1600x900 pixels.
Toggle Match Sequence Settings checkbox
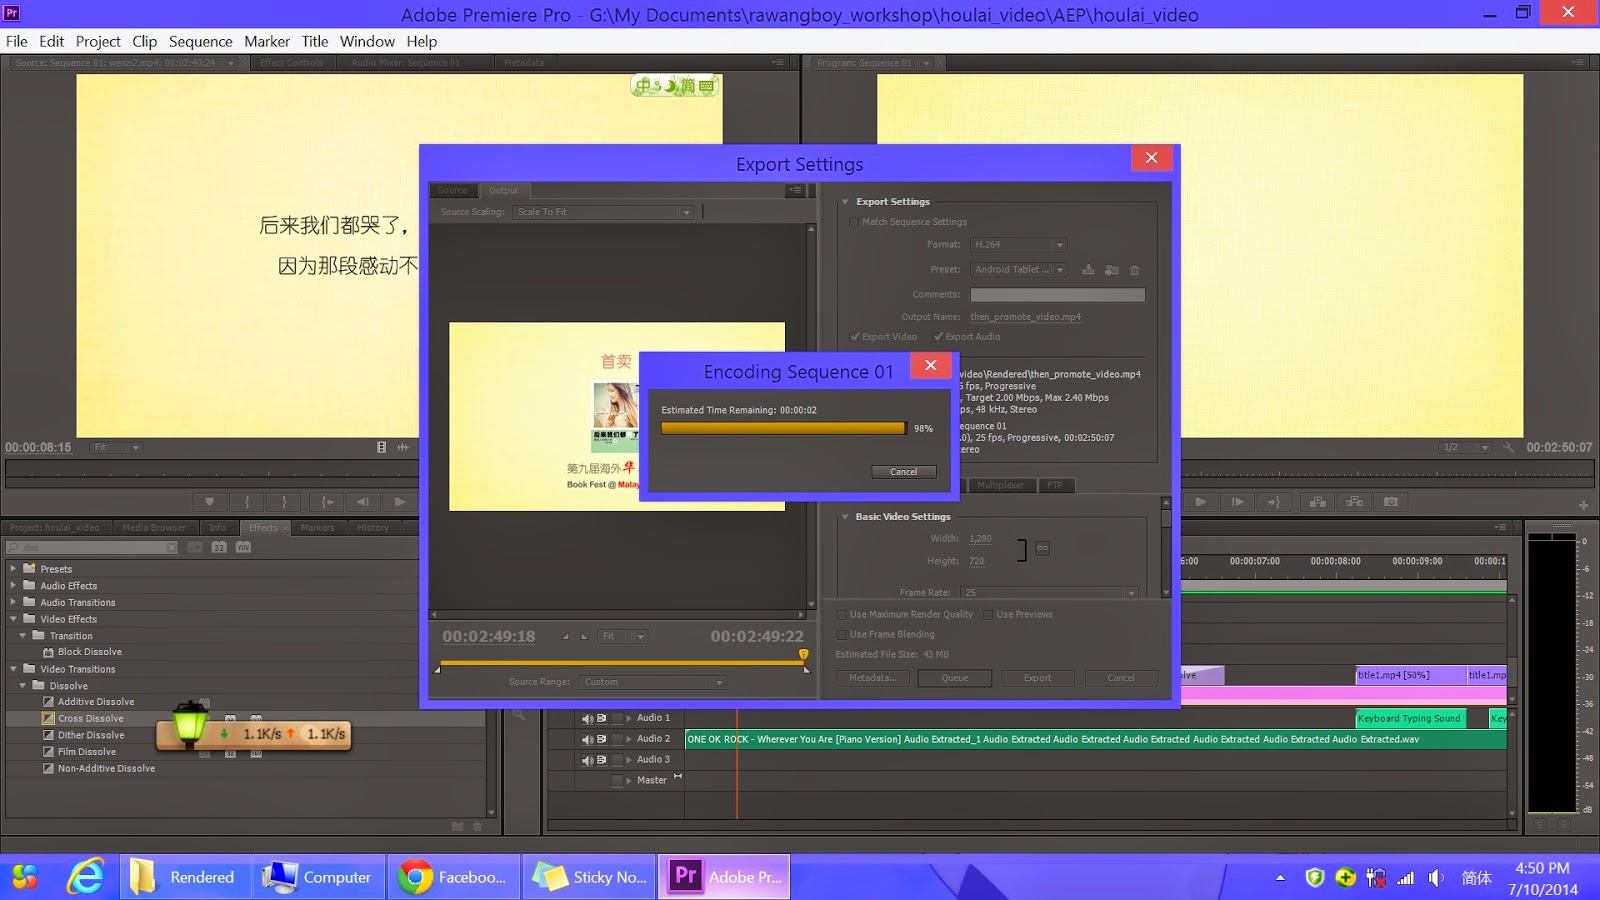(854, 222)
